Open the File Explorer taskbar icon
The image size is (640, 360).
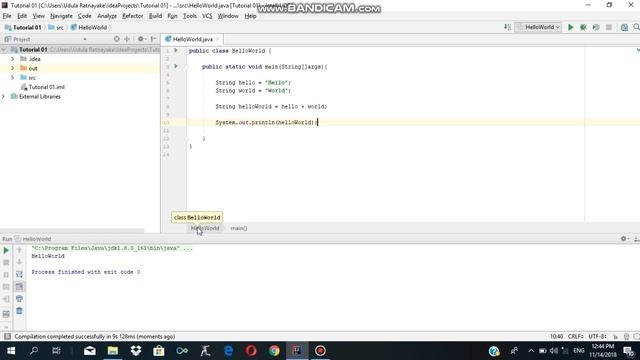pyautogui.click(x=113, y=351)
